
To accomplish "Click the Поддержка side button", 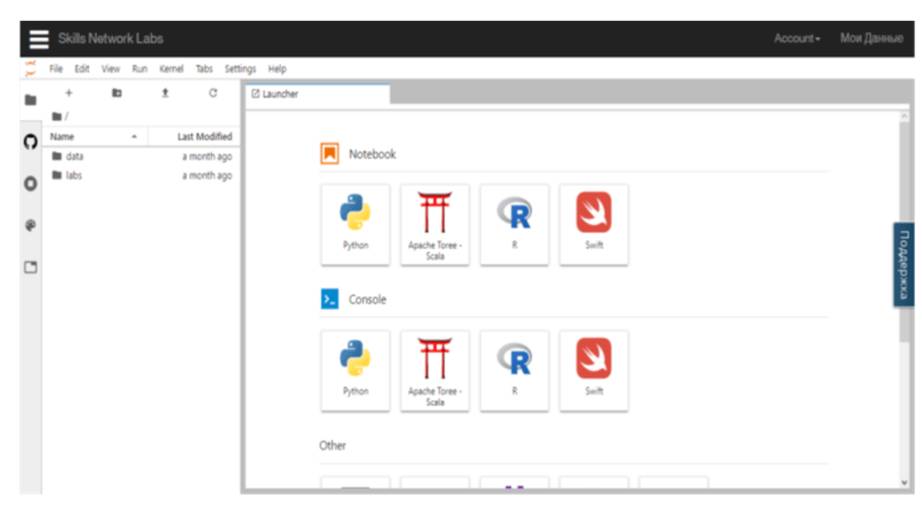I will [903, 264].
